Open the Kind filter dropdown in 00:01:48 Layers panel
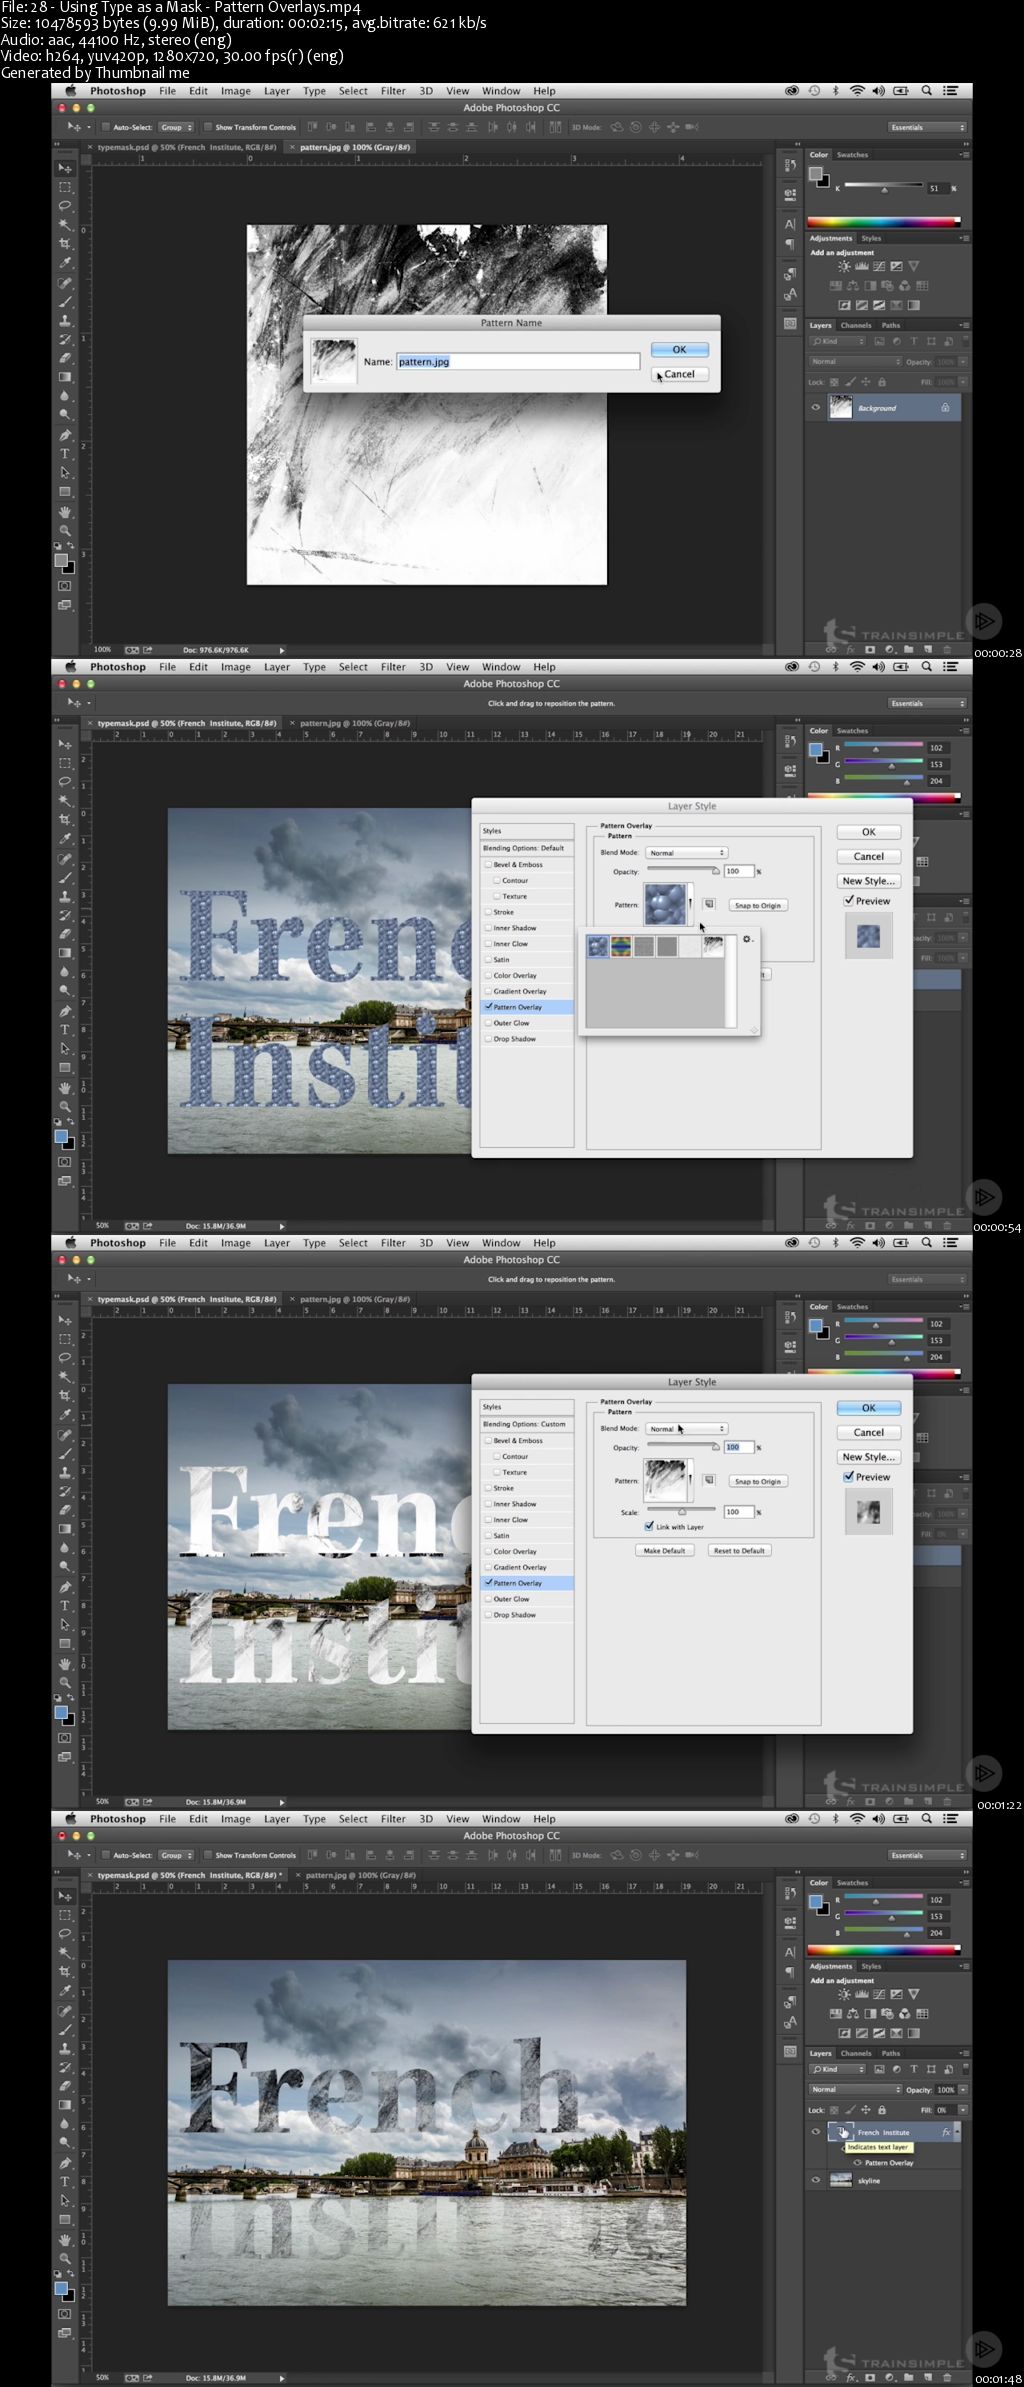1024x2387 pixels. [x=838, y=2069]
